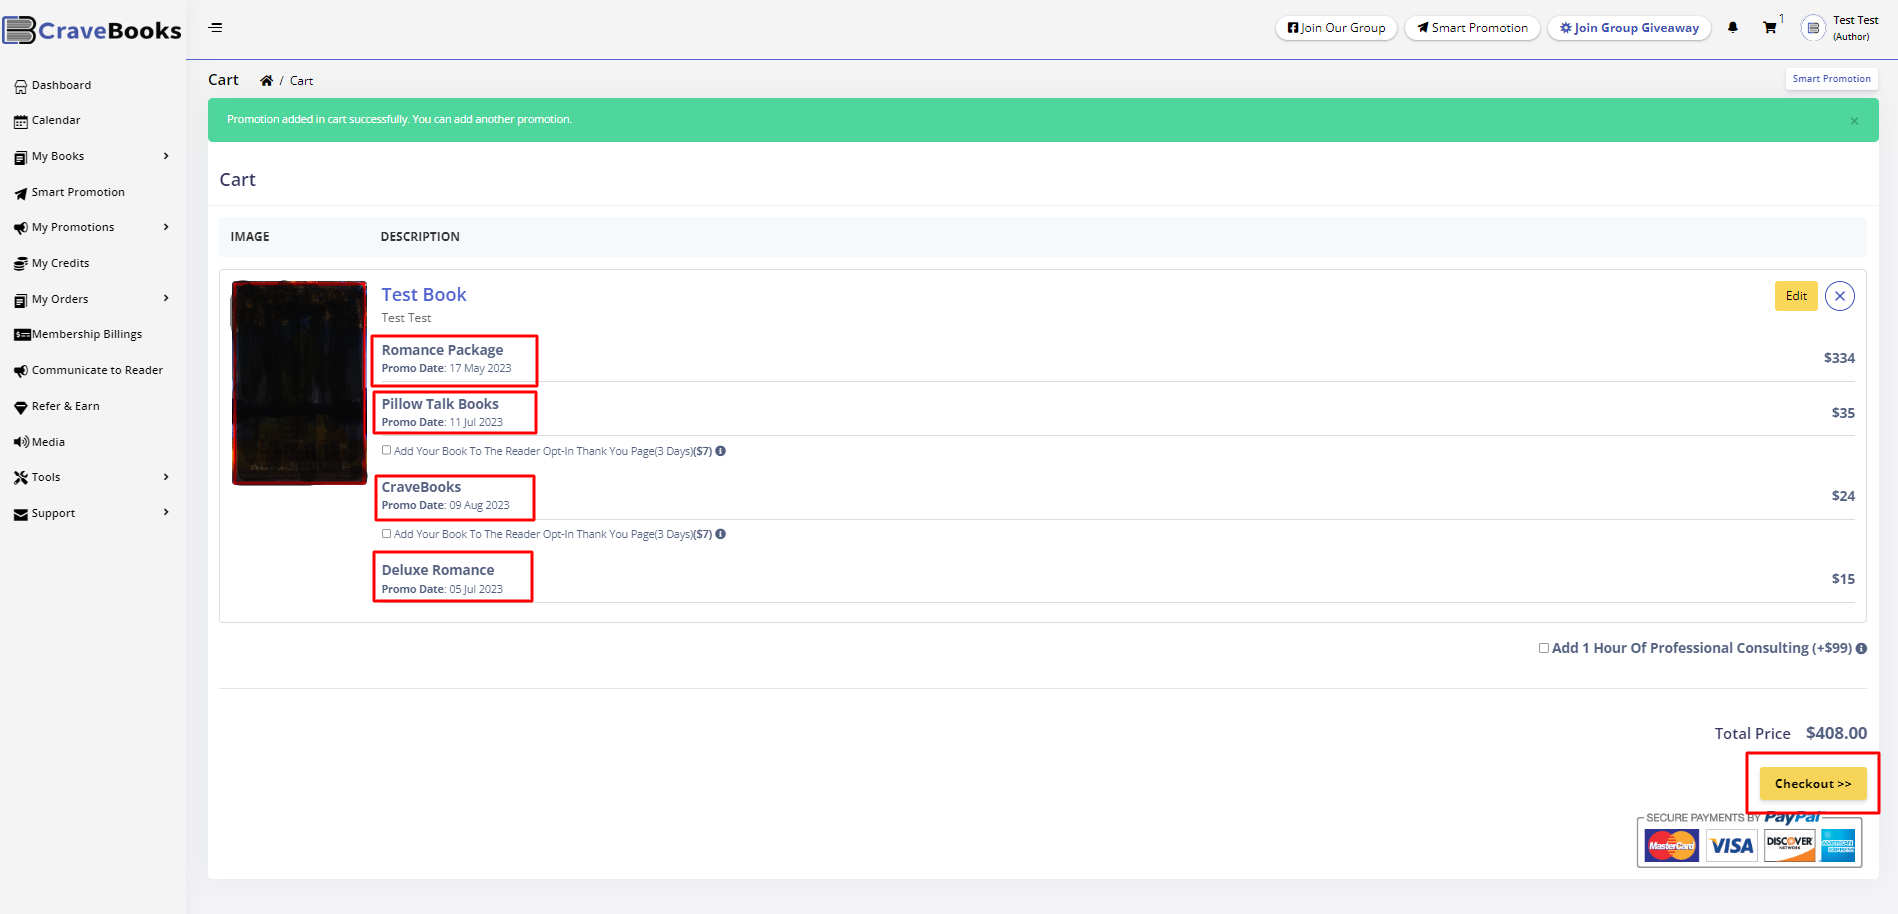
Task: Show info for Pillow Talk Books opt-in add-on
Action: [721, 451]
